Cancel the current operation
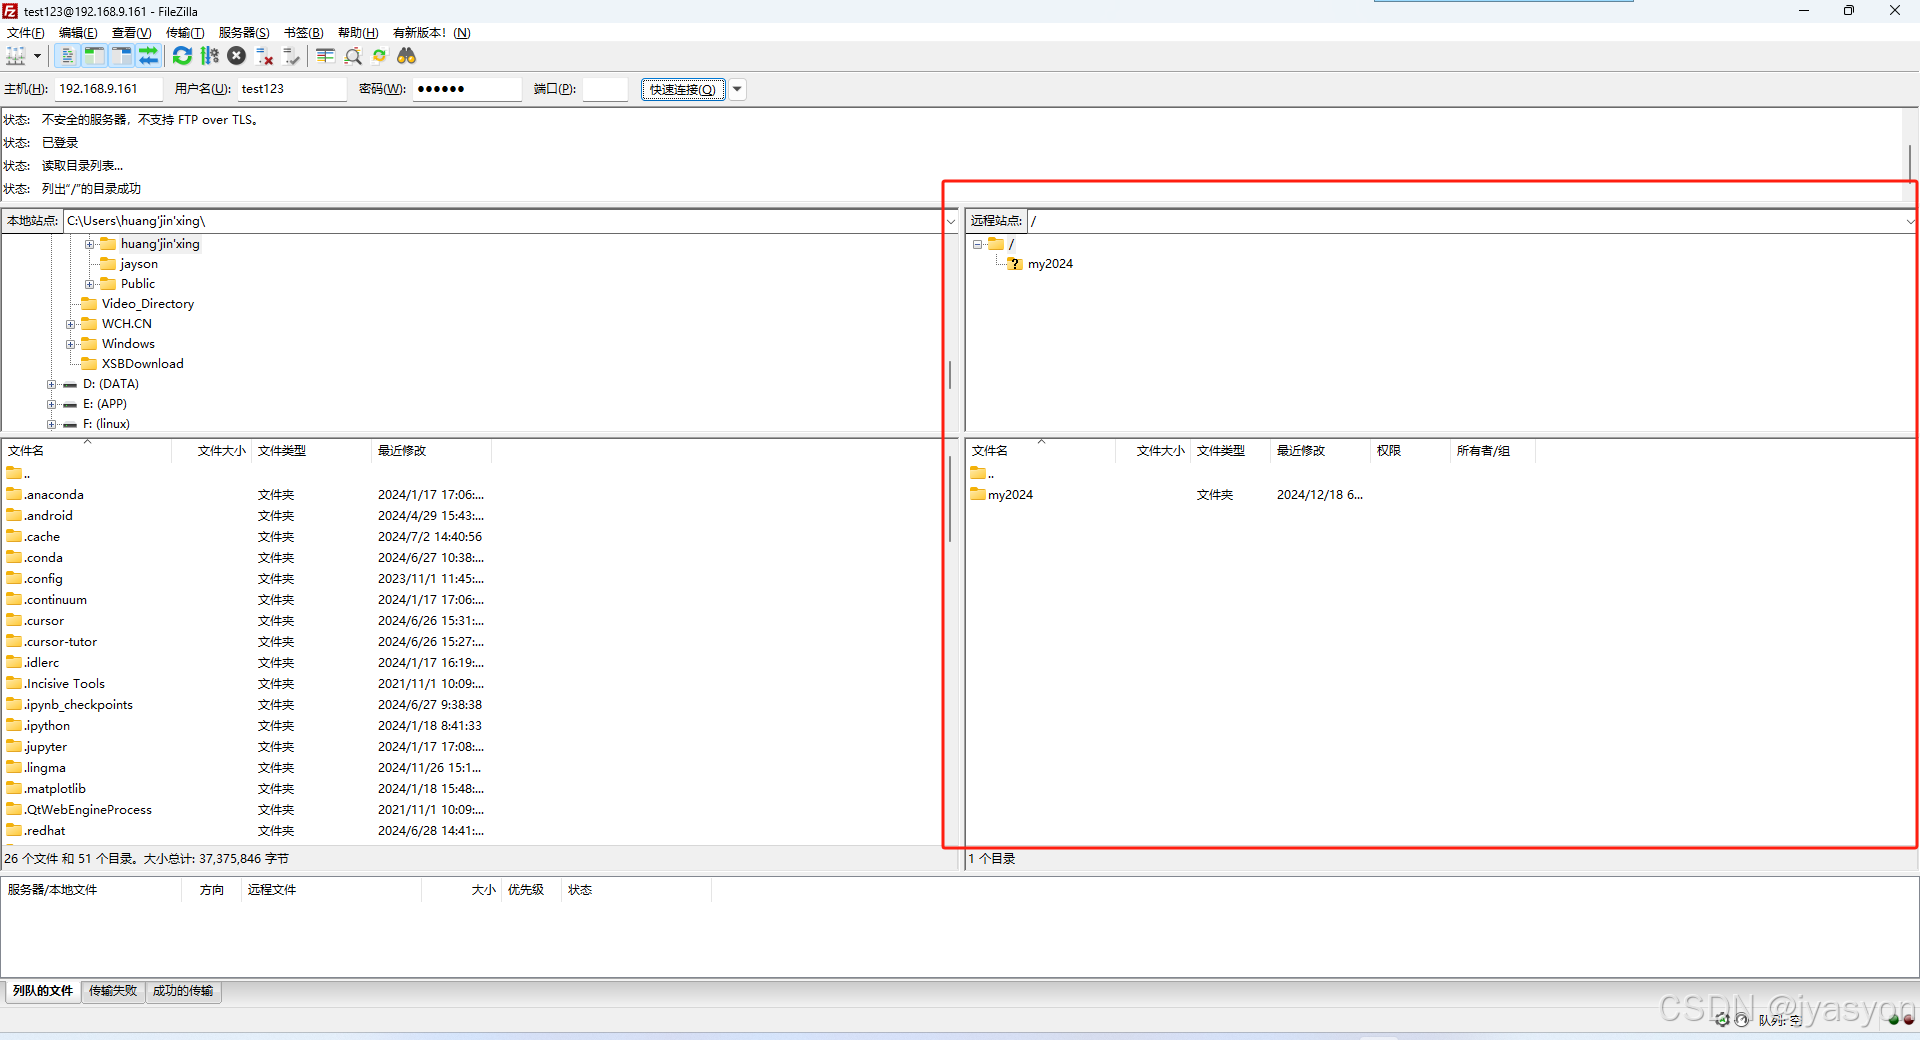This screenshot has height=1040, width=1920. tap(237, 56)
